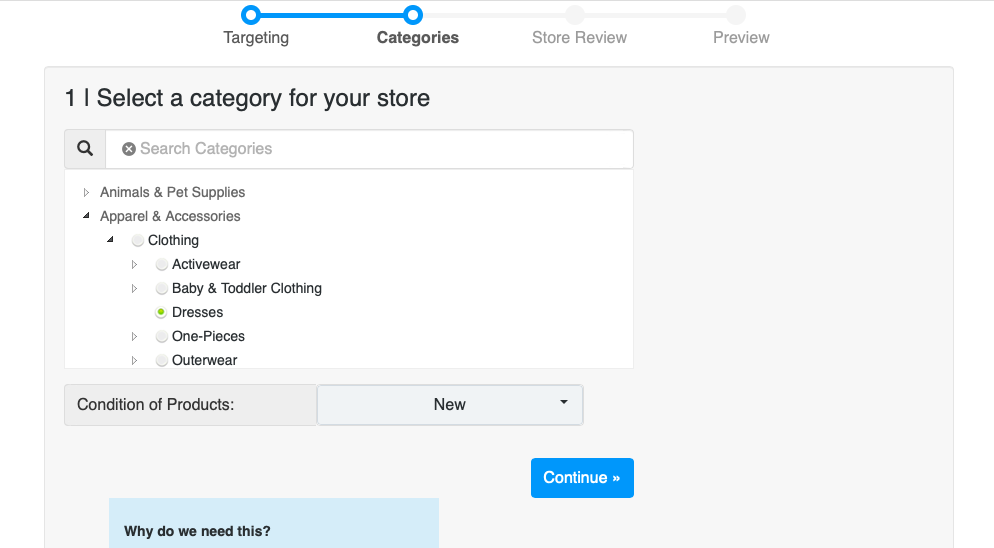Collapse the Clothing tree node arrow
The image size is (994, 548).
(x=110, y=240)
